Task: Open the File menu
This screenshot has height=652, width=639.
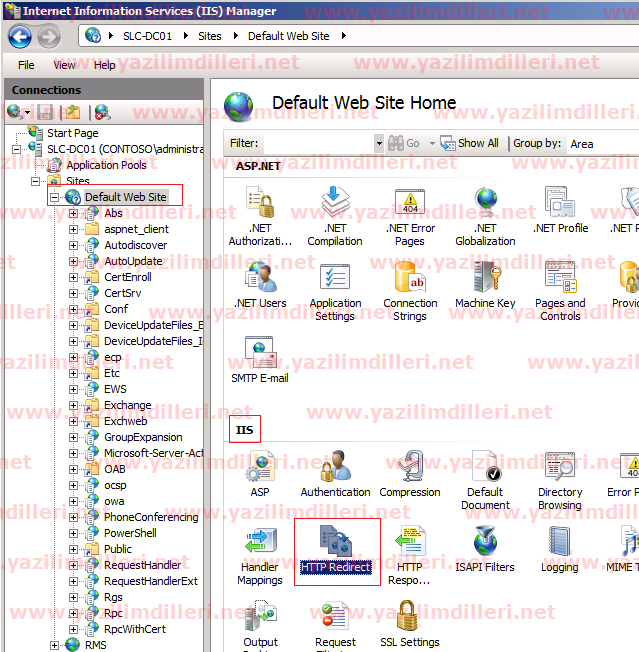Action: click(x=26, y=65)
